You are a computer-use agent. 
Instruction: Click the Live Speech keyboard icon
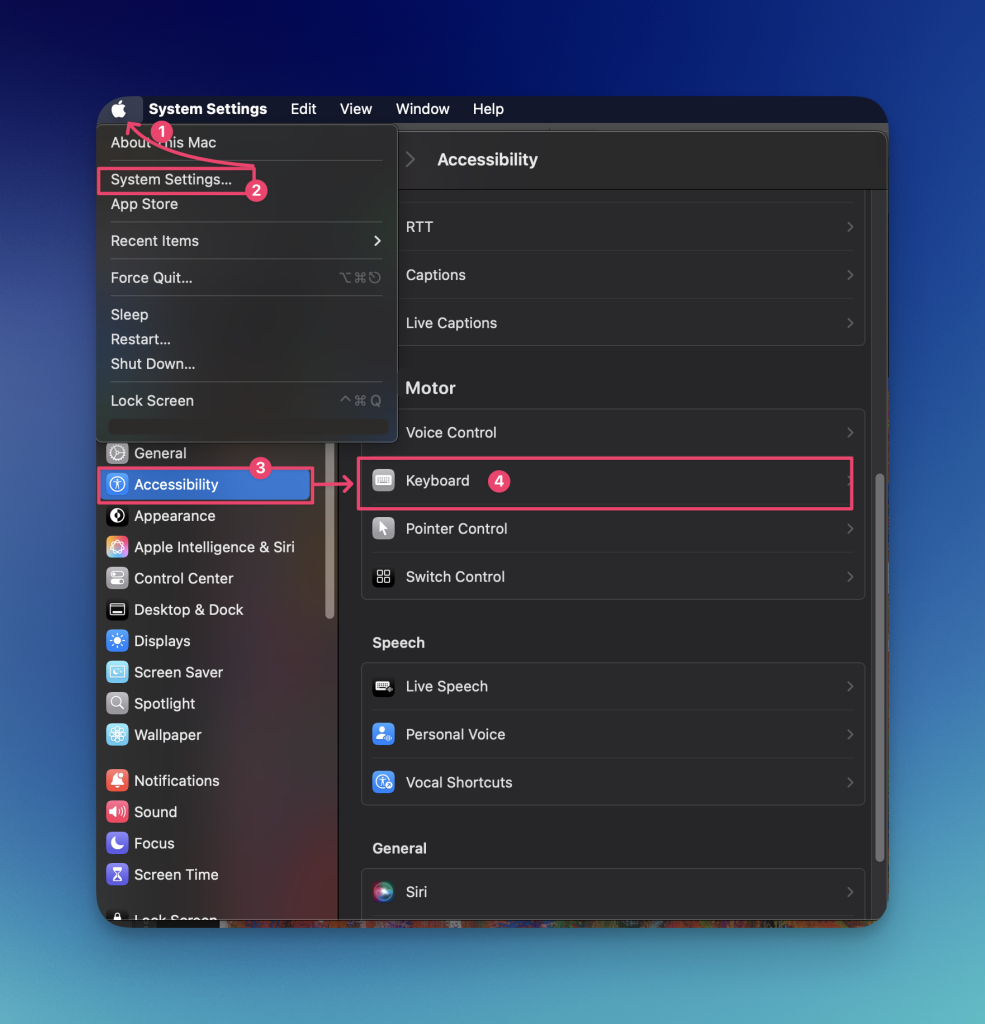383,686
